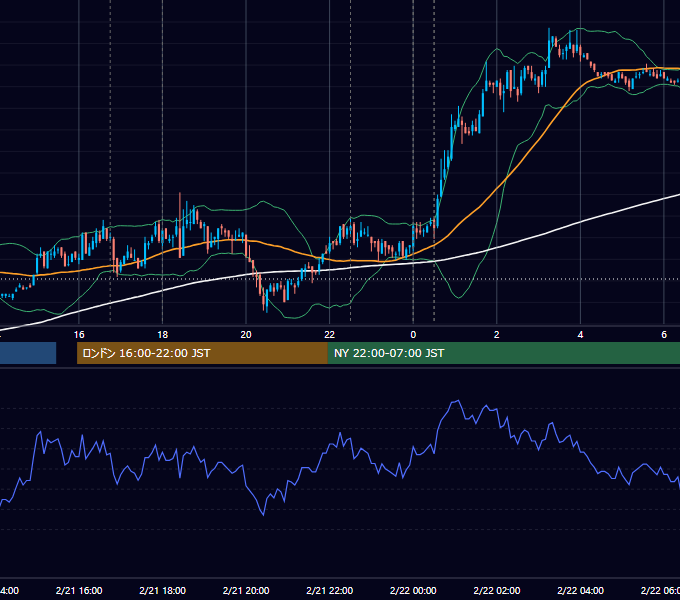Click the 2/22 00:00 bottom axis label
This screenshot has width=680, height=600.
point(413,591)
